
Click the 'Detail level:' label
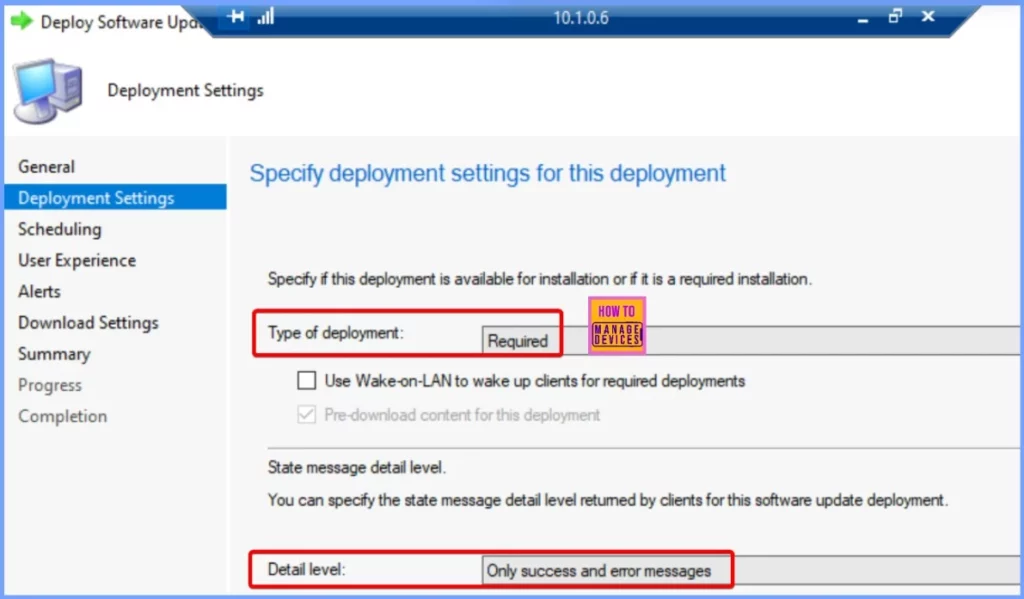click(306, 570)
